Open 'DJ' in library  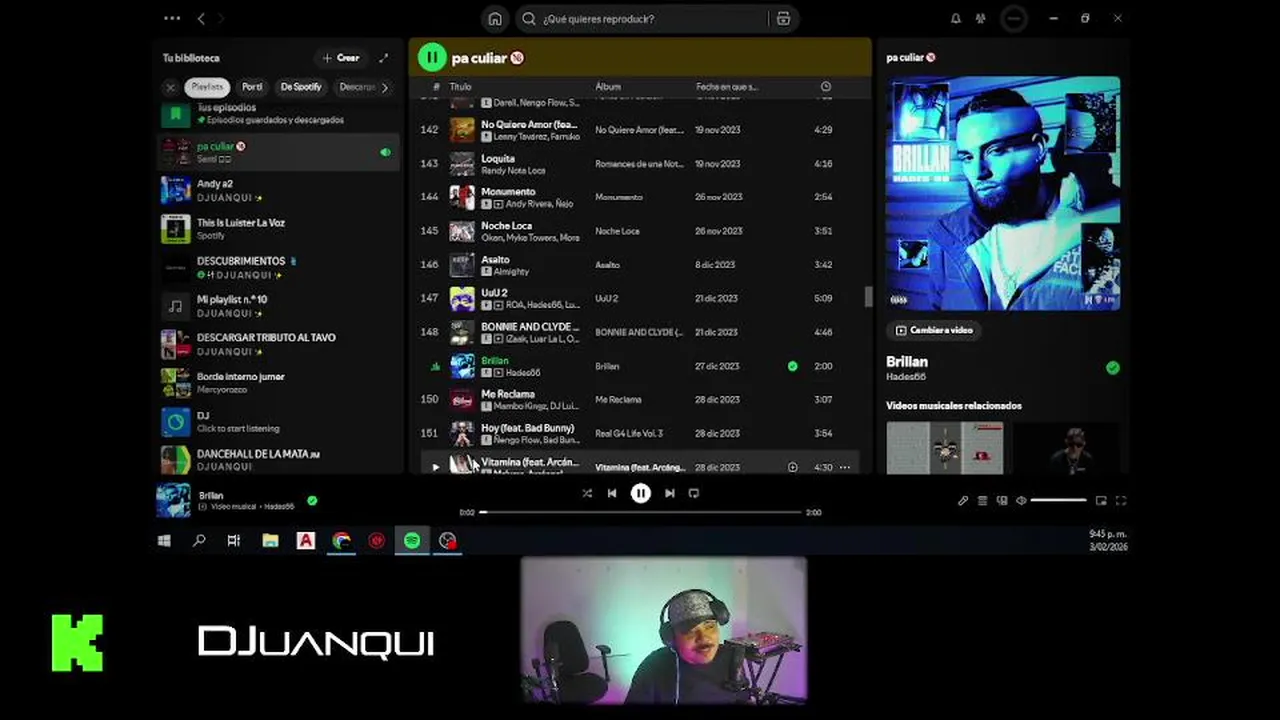pyautogui.click(x=279, y=421)
